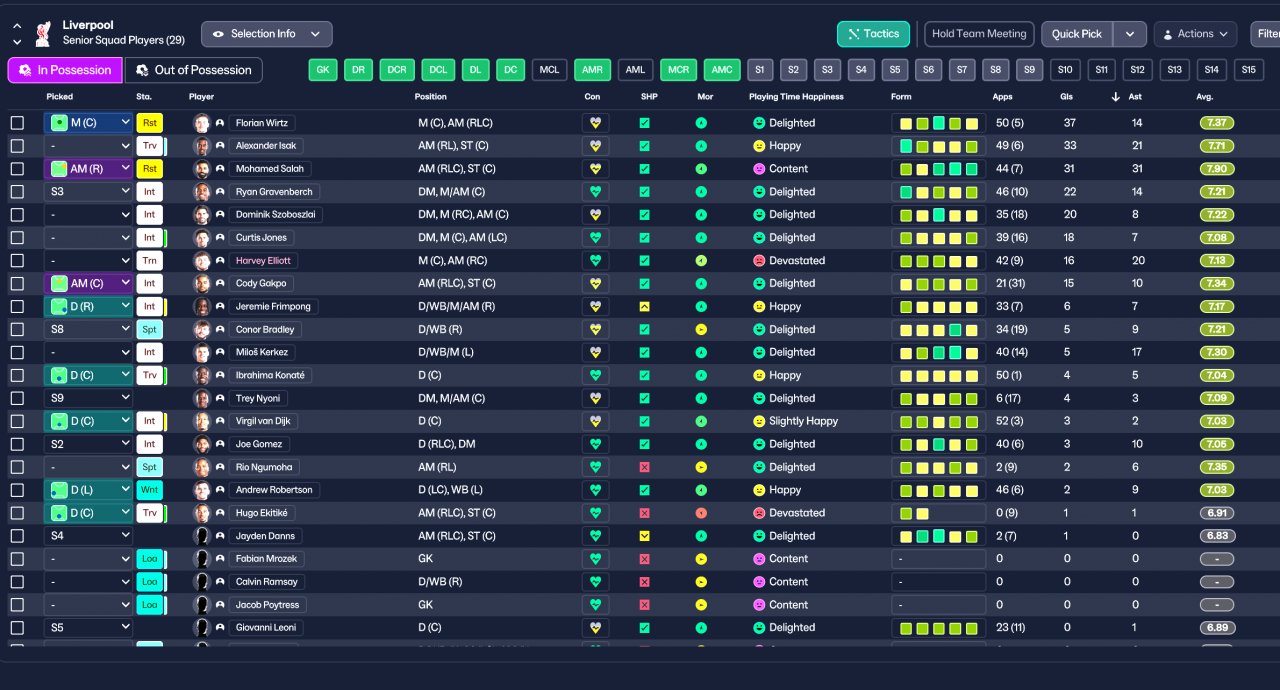Click Harvey Elliott's Trn status badge
This screenshot has height=690, width=1280.
149,261
